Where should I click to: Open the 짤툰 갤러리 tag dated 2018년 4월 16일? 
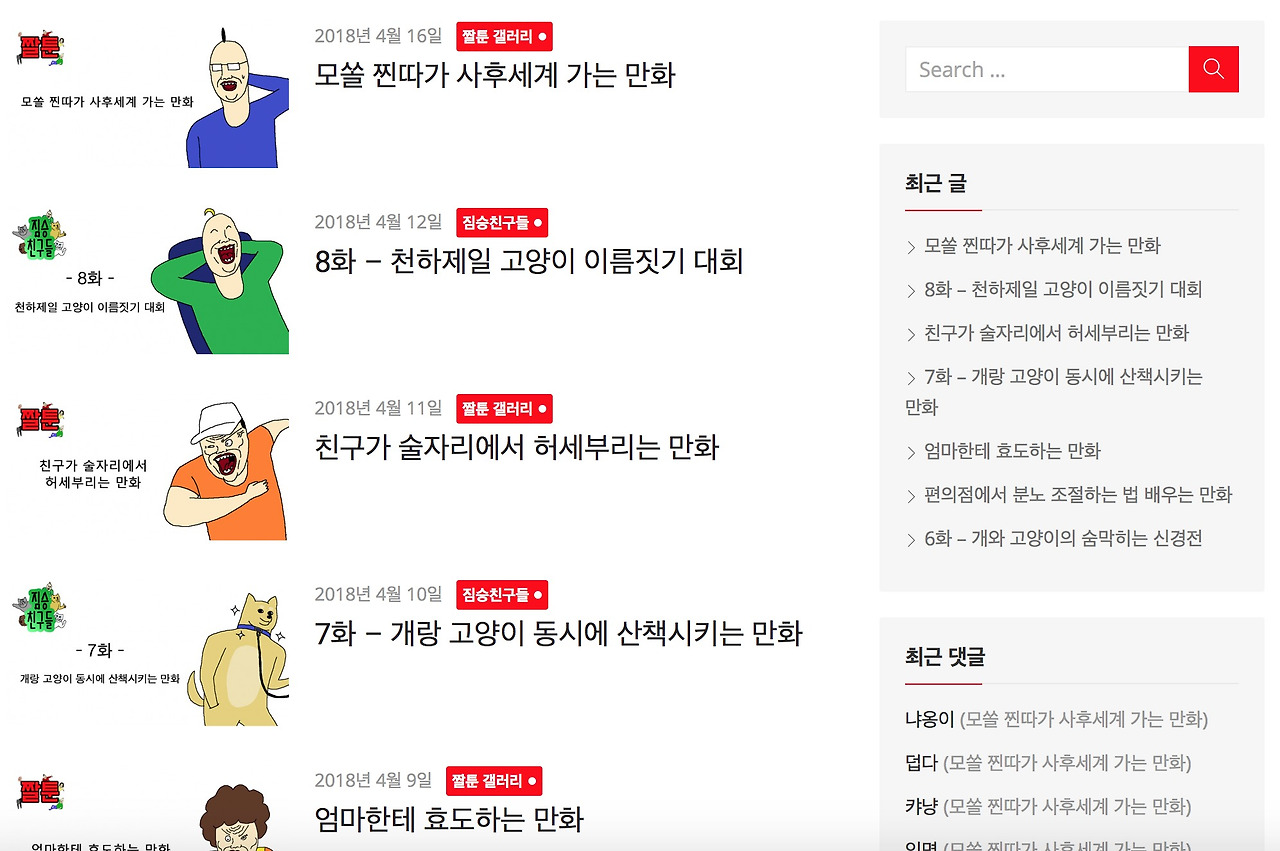[504, 37]
